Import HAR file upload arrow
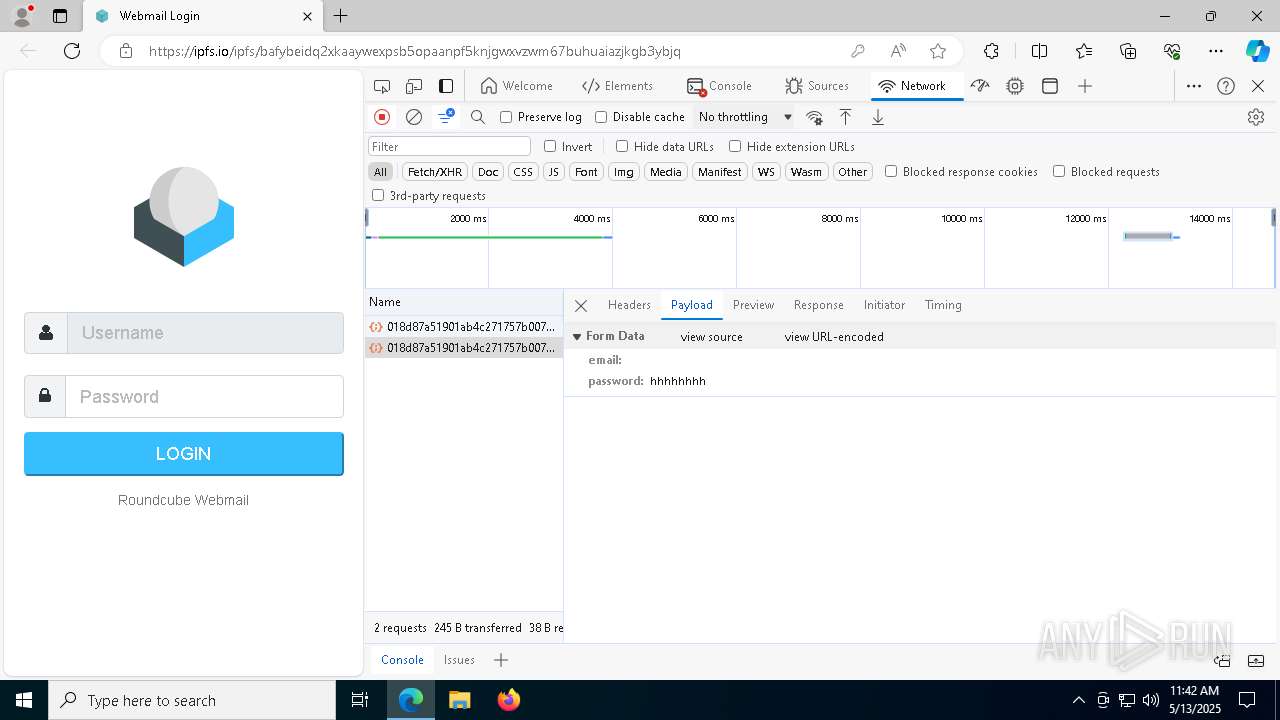 pos(845,117)
